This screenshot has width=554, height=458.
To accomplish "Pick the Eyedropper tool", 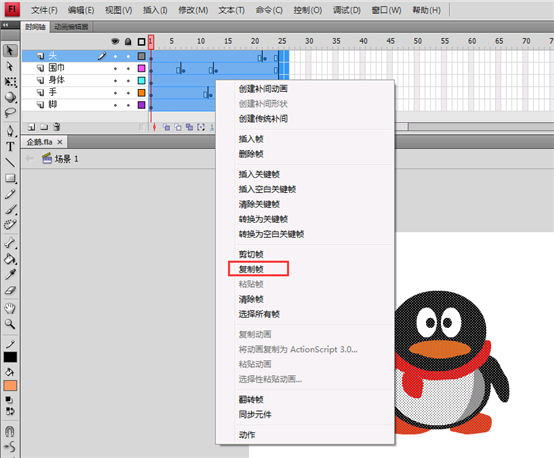I will pos(10,275).
